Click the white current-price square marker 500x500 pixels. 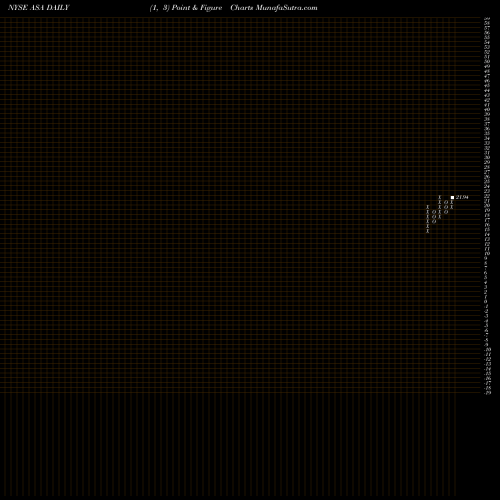tap(452, 197)
